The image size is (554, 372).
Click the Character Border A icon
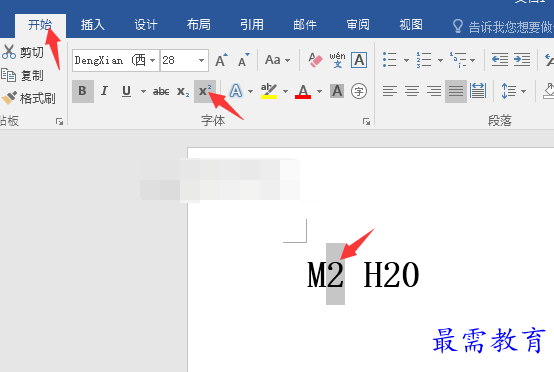click(359, 60)
